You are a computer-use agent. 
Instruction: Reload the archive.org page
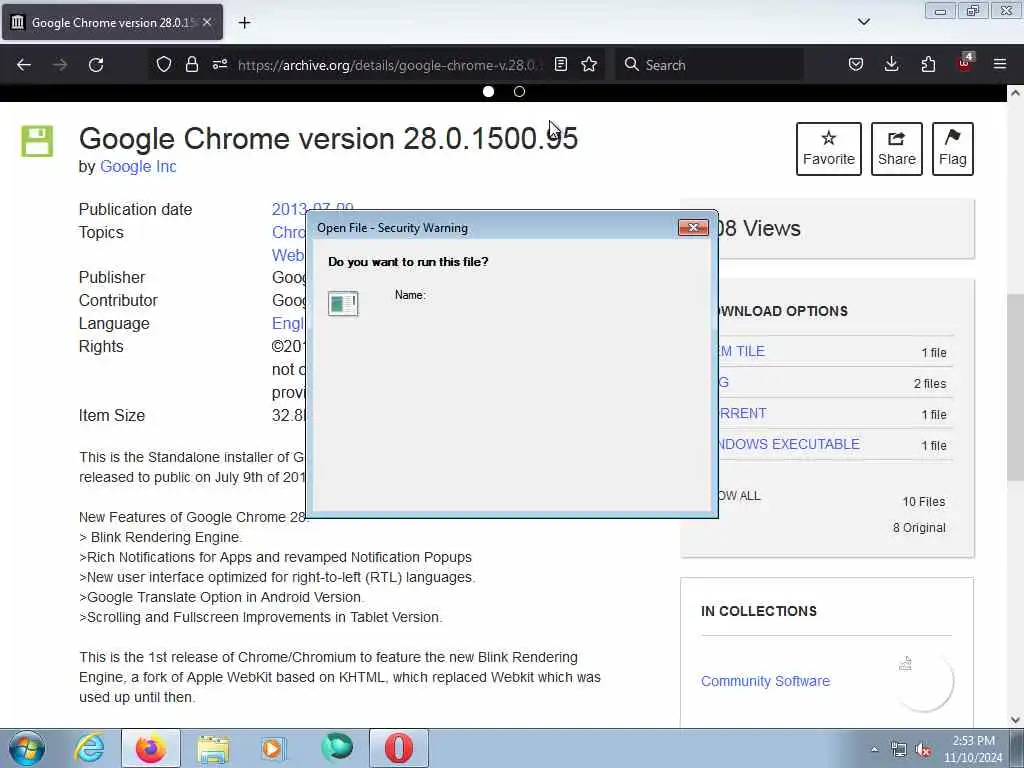point(96,65)
